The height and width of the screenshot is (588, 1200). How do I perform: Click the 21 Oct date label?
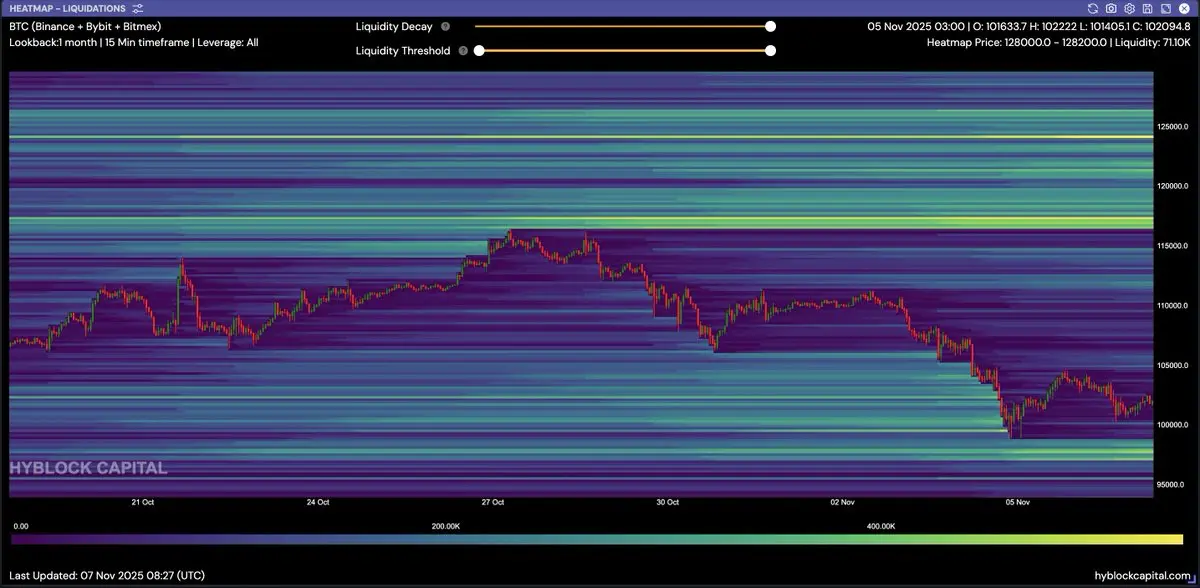[142, 502]
